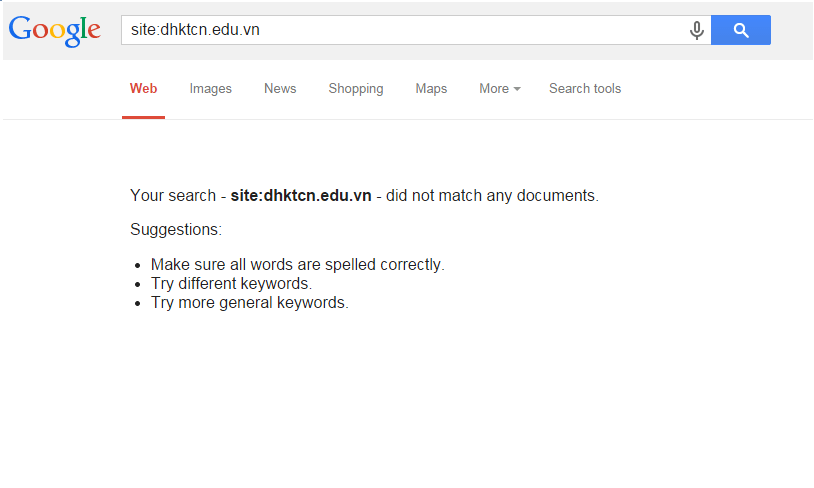Click the Try different keywords suggestion

pos(232,284)
